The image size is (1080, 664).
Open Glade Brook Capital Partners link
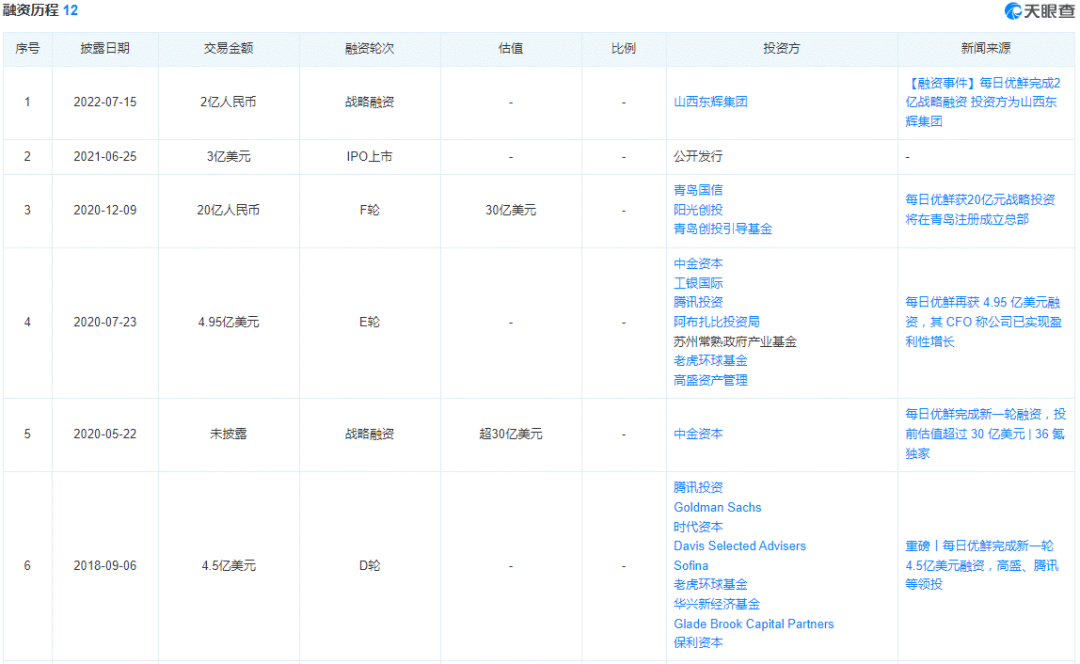pos(751,624)
